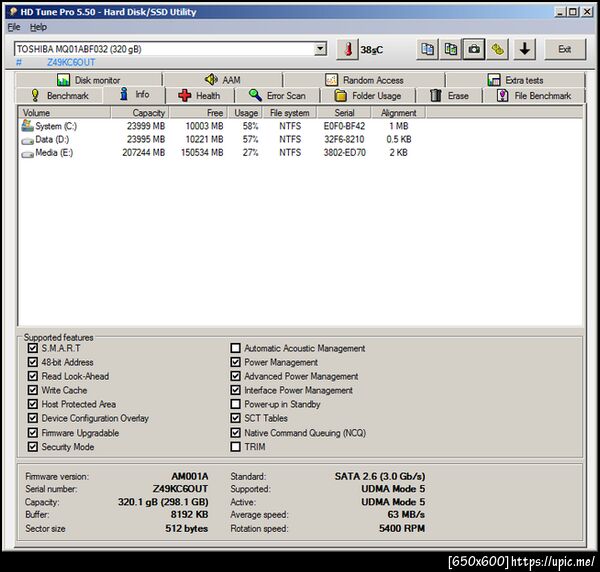
Task: Toggle the Power Management checkbox
Action: pos(235,362)
